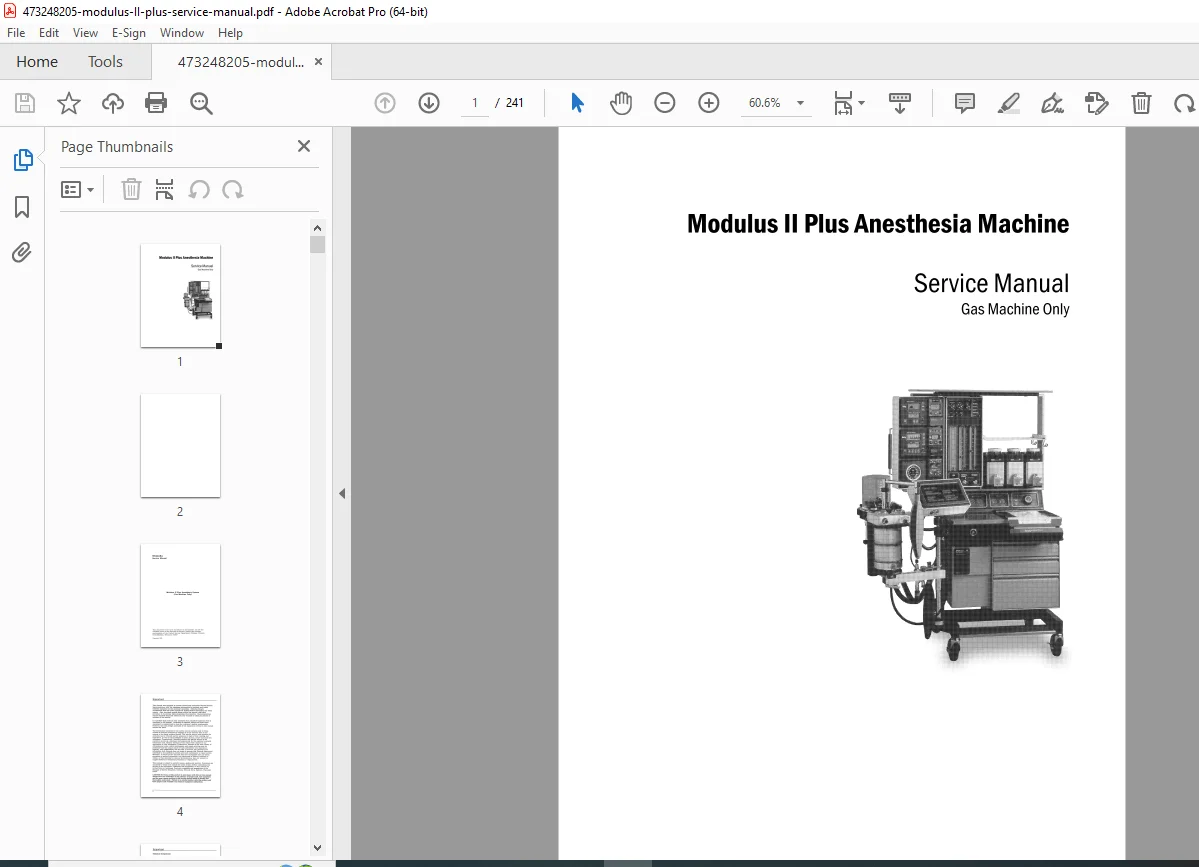
Task: Open the Help menu
Action: click(x=230, y=33)
